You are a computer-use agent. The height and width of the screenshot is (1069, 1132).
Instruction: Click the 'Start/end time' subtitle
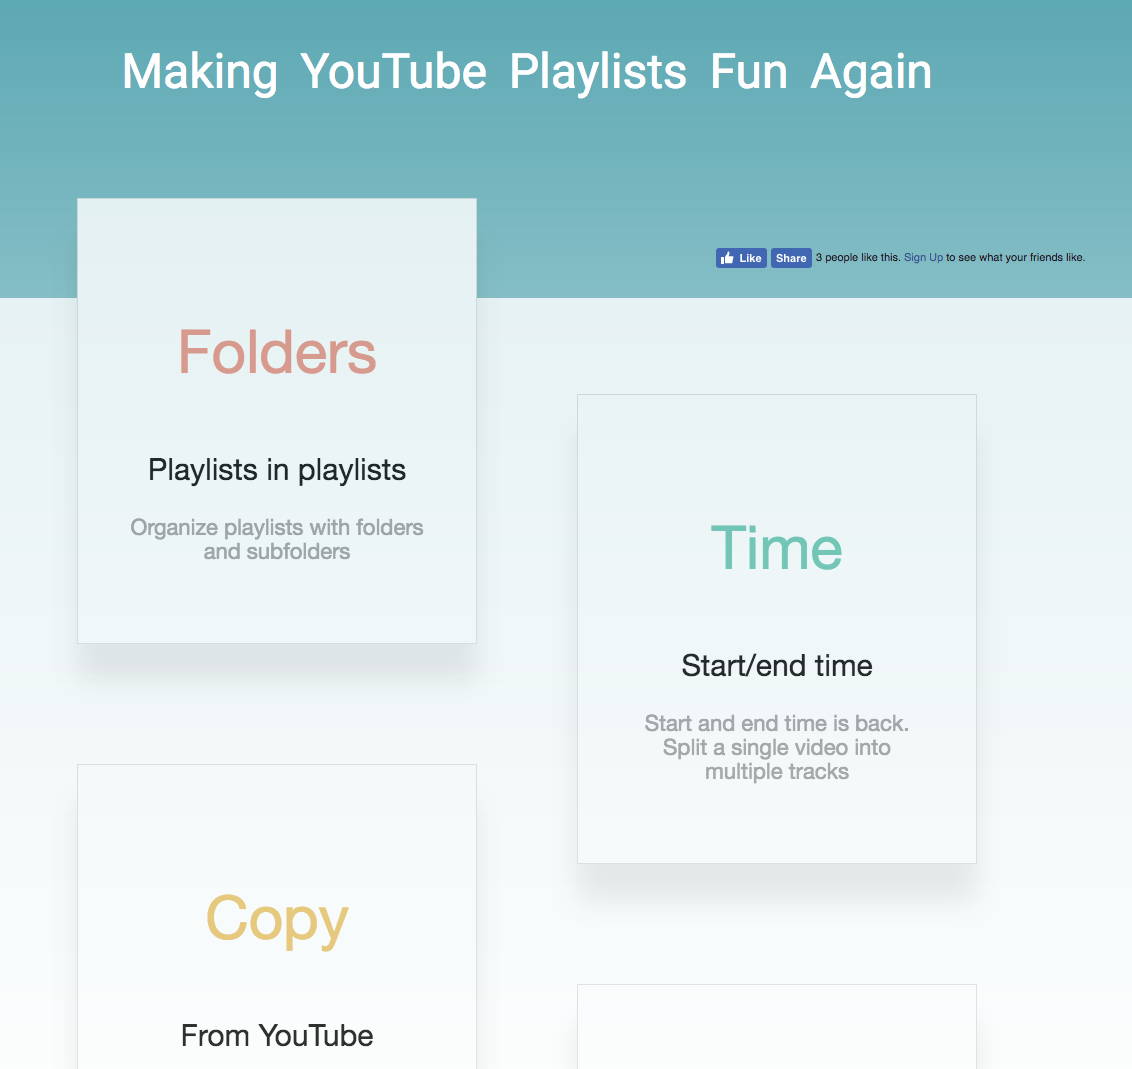coord(777,666)
